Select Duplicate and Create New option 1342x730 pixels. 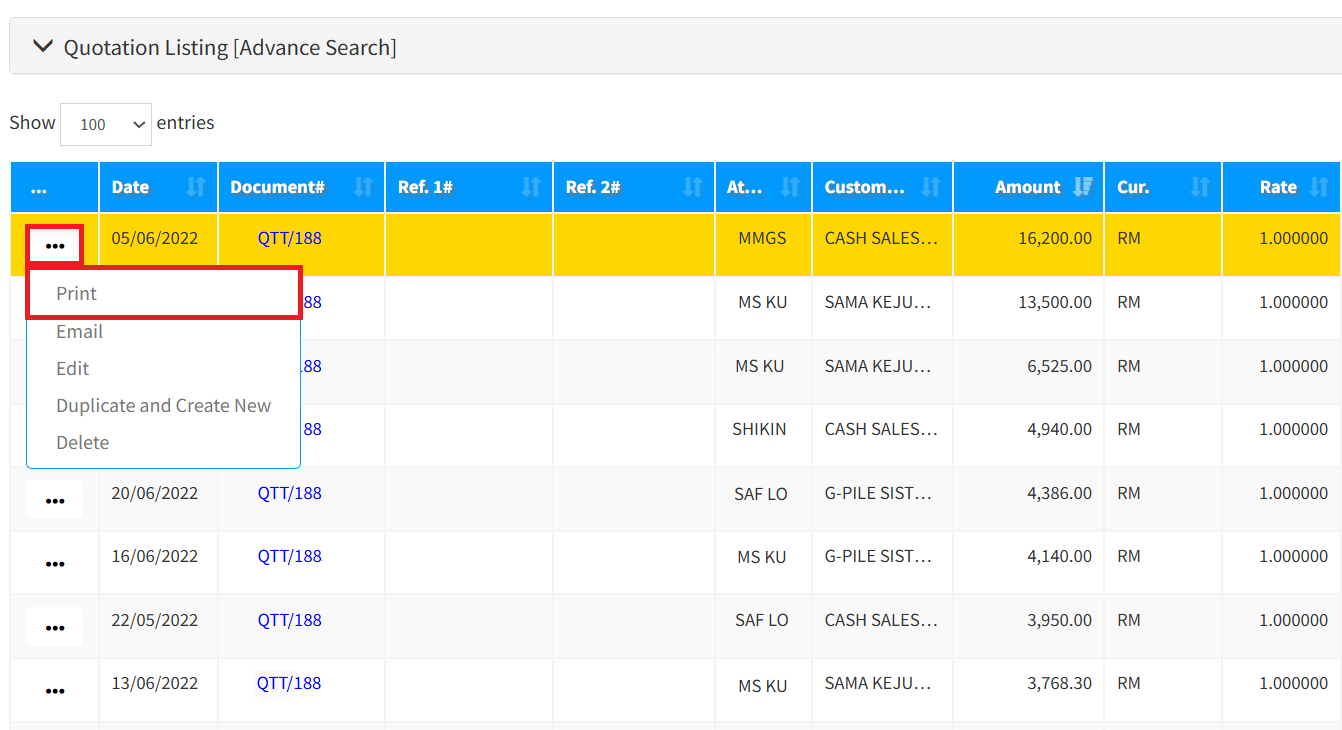[x=163, y=405]
